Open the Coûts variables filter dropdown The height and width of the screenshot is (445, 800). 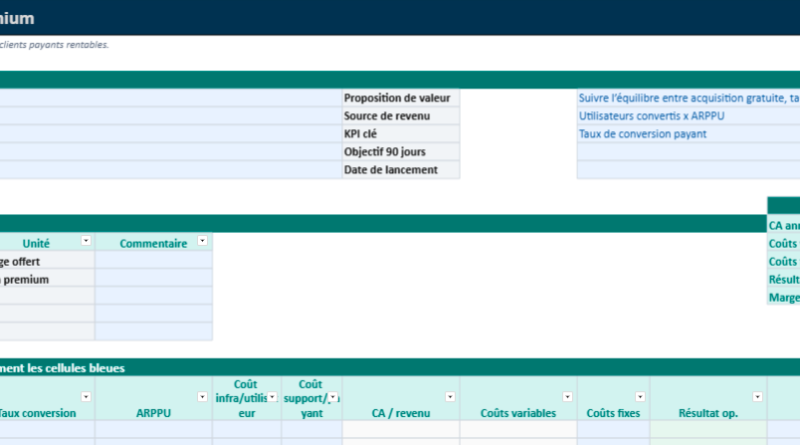(567, 398)
